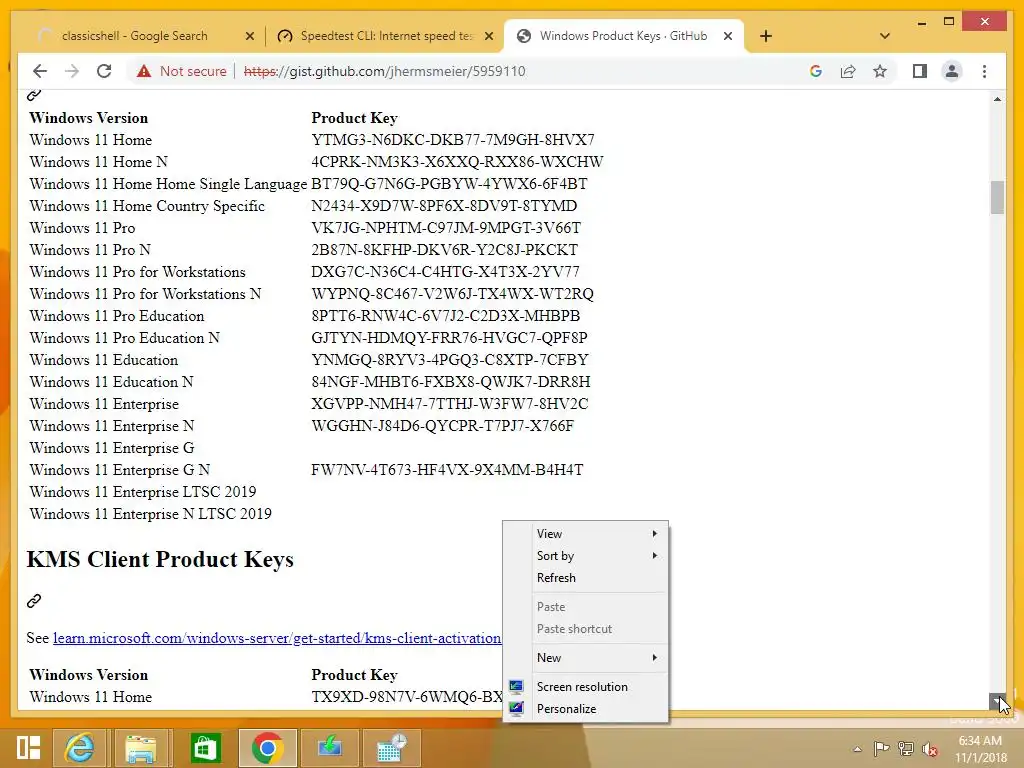Open the calendar utility taskbar icon
This screenshot has height=768, width=1024.
click(391, 748)
